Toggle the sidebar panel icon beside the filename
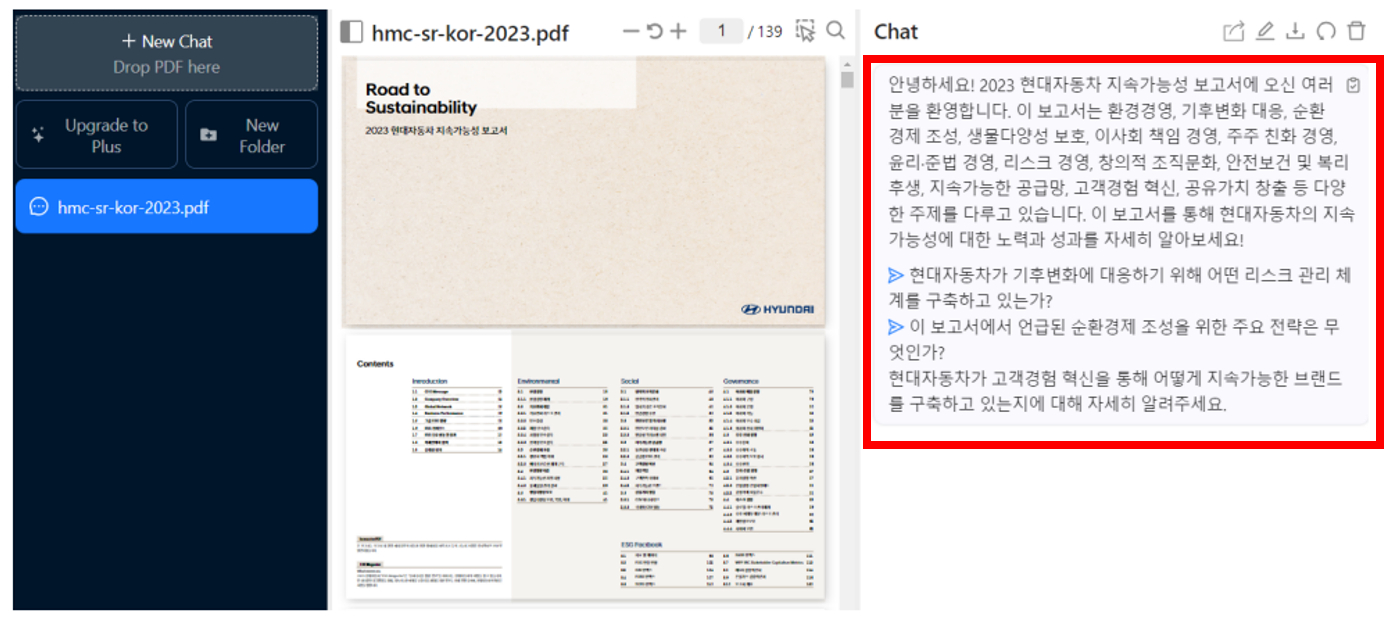The image size is (1384, 618). [351, 32]
